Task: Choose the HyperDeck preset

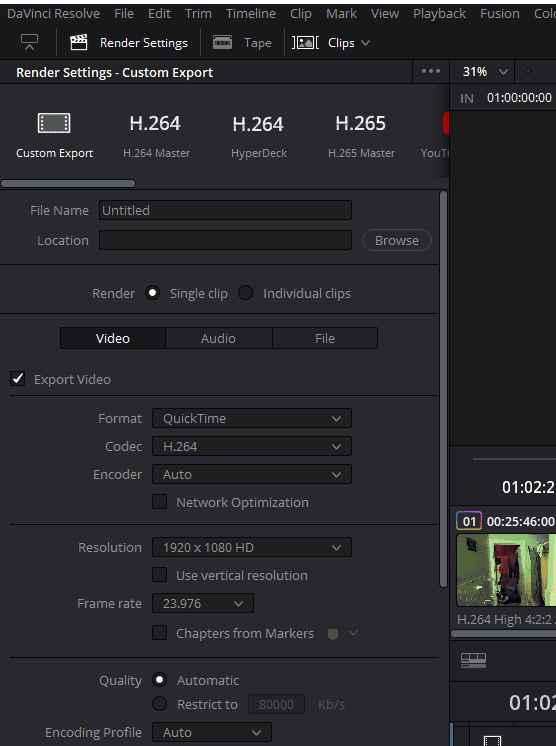Action: 259,135
